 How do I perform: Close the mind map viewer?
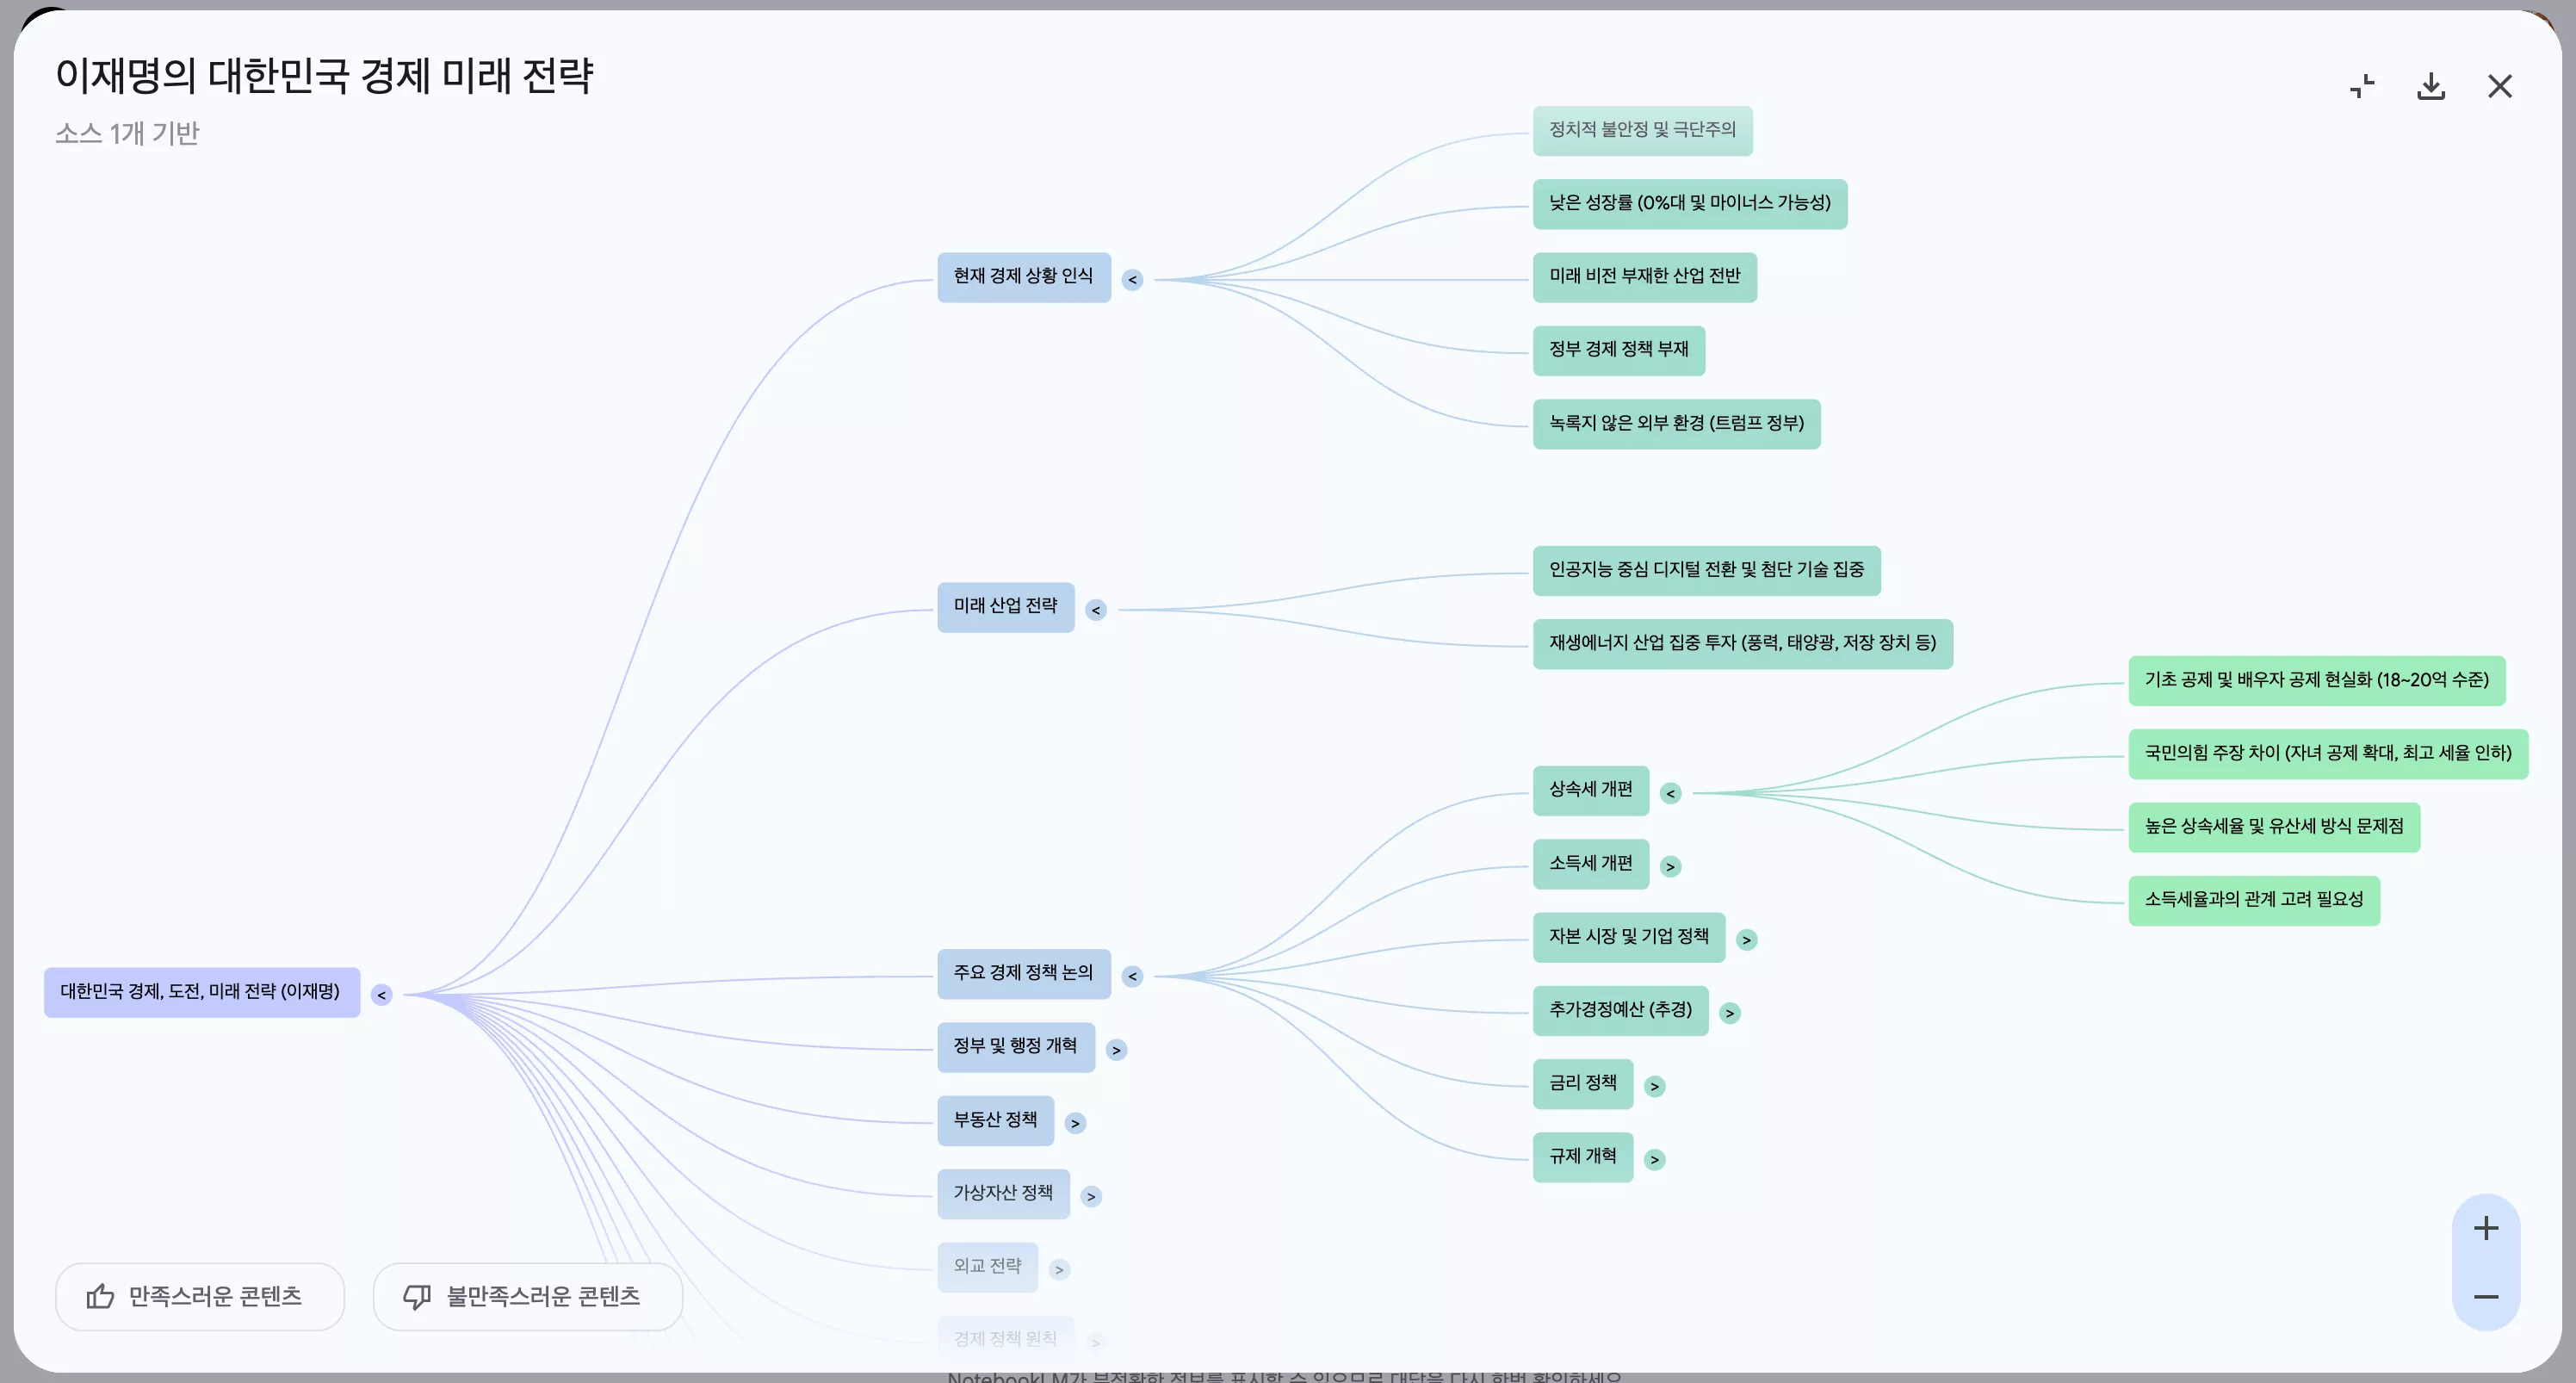[2500, 87]
